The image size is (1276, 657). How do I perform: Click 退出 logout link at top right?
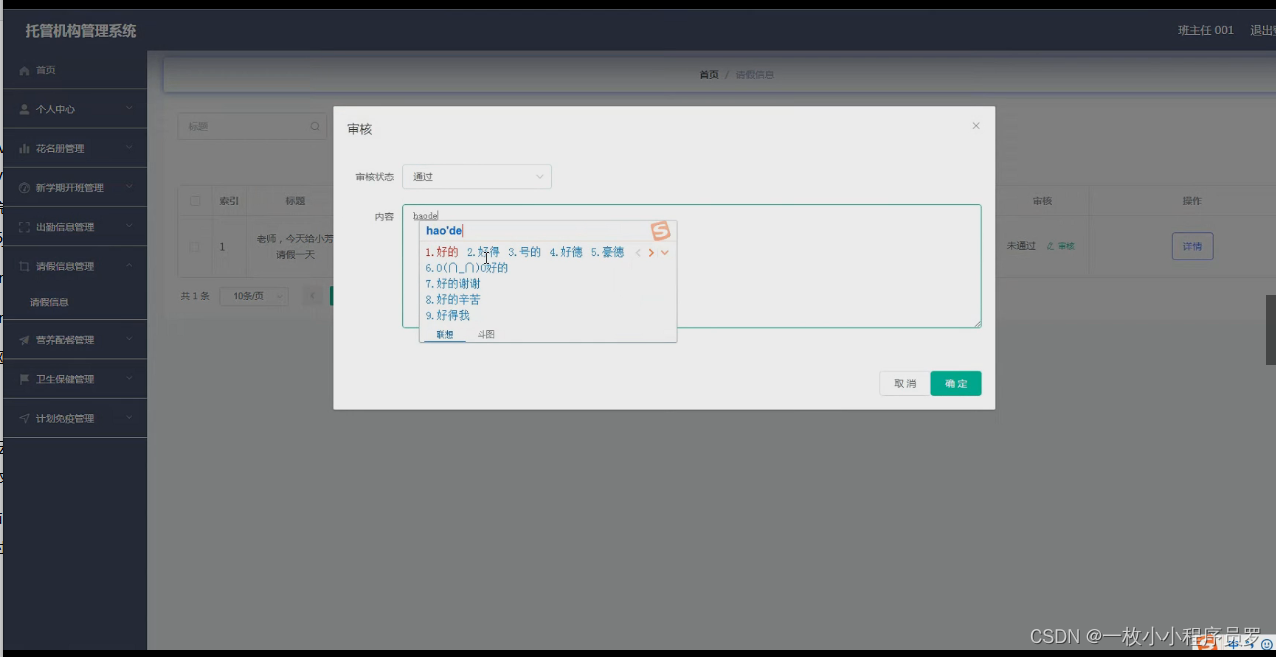(x=1262, y=31)
